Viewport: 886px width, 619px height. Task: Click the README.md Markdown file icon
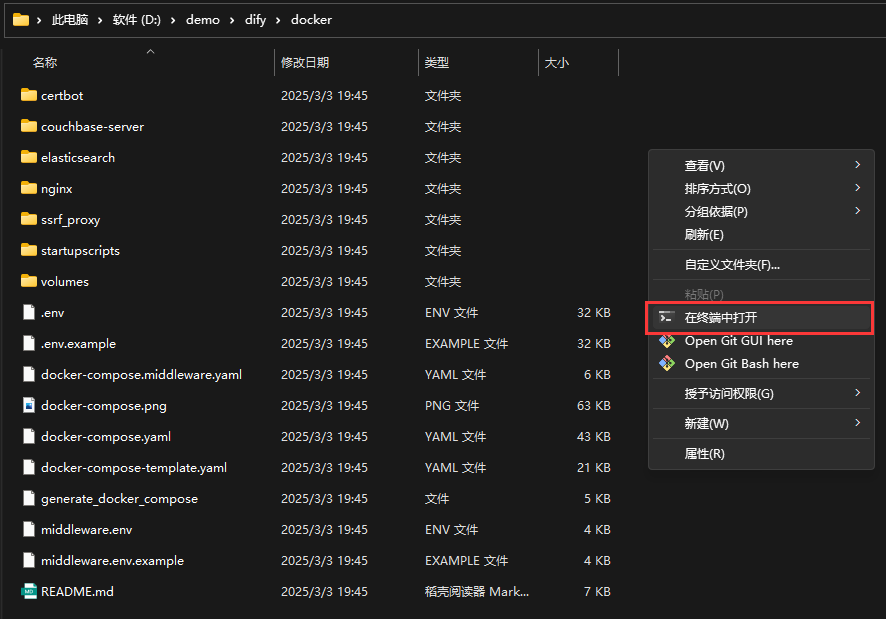[x=28, y=592]
